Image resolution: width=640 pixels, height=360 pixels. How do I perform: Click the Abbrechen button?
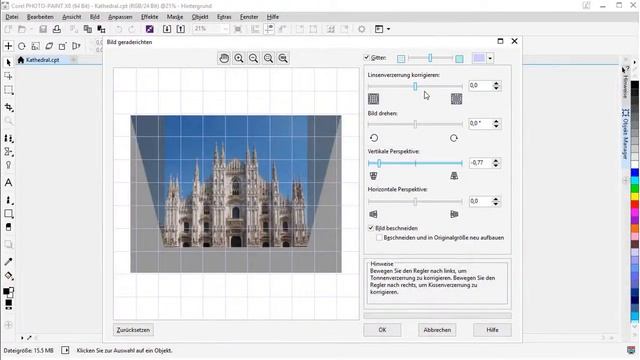(437, 330)
